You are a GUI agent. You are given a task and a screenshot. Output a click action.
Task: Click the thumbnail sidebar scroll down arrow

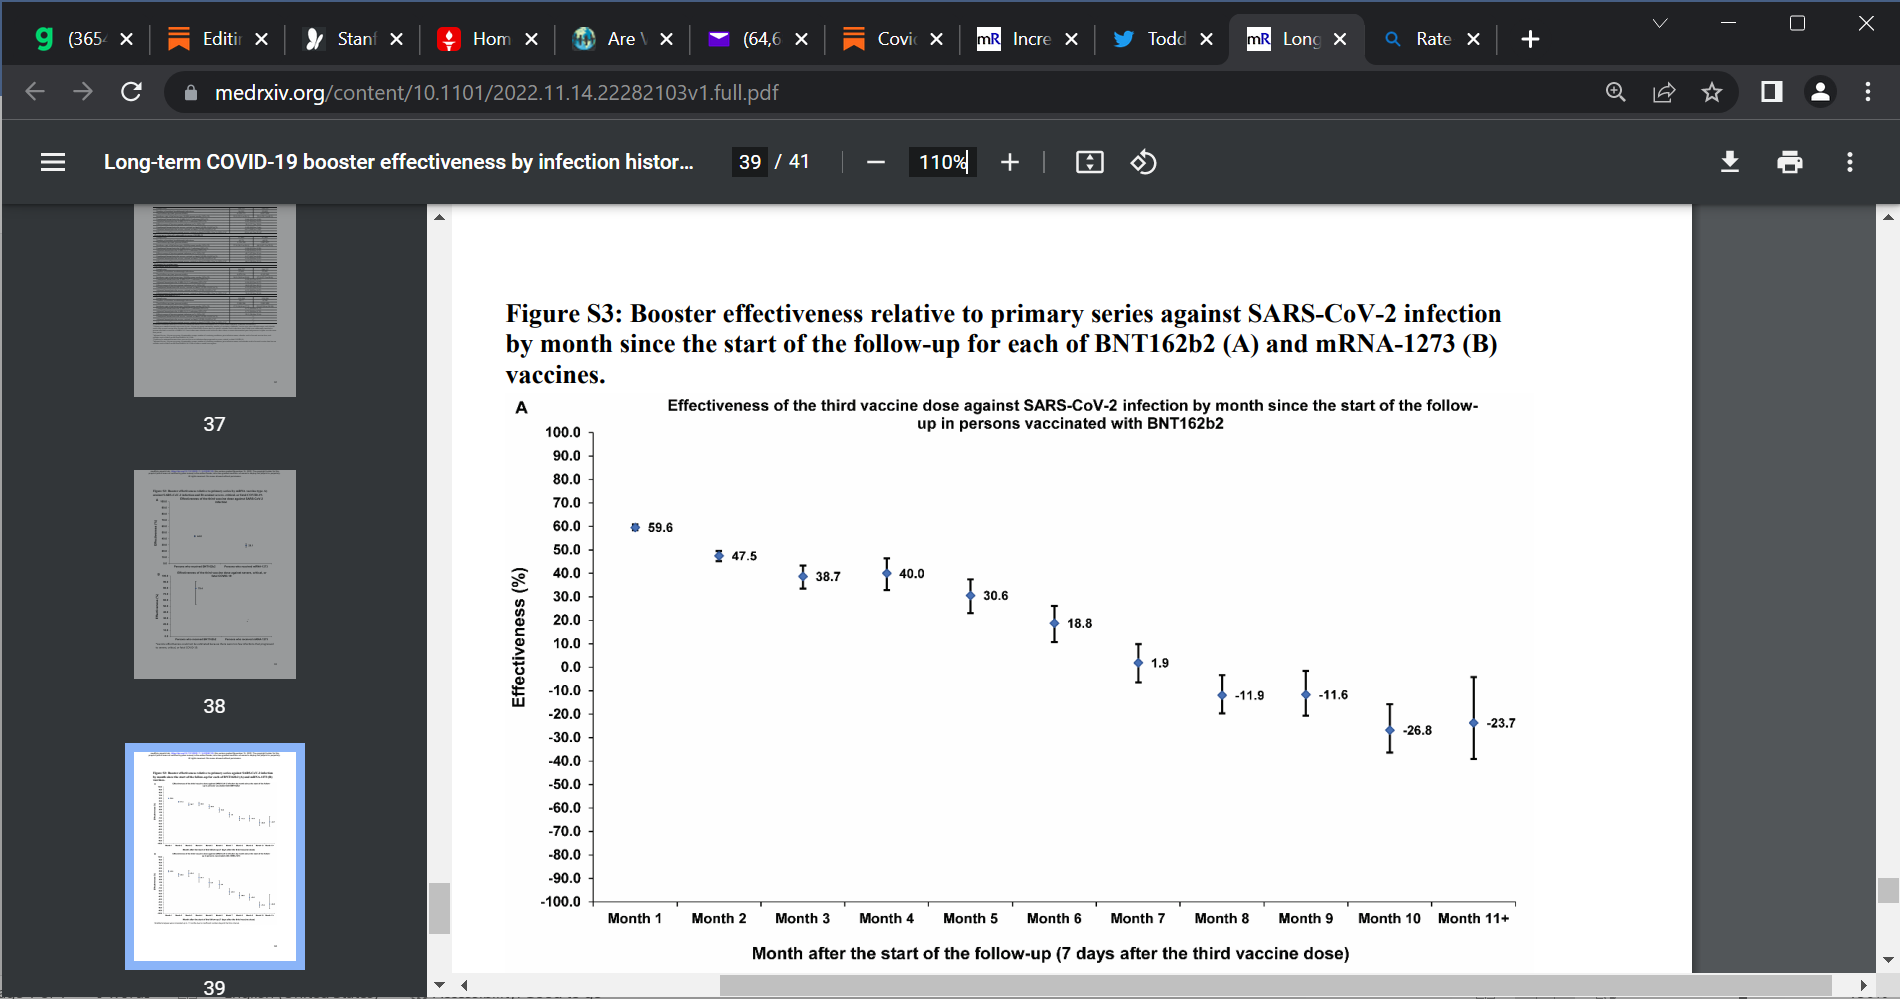pyautogui.click(x=439, y=985)
